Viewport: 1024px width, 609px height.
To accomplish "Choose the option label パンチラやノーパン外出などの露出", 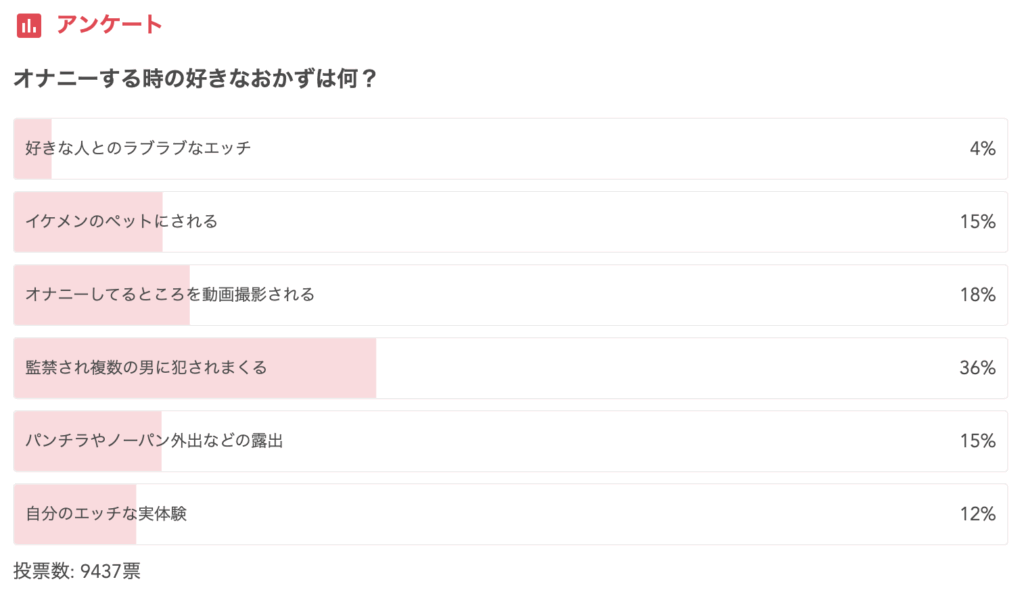I will tap(154, 441).
